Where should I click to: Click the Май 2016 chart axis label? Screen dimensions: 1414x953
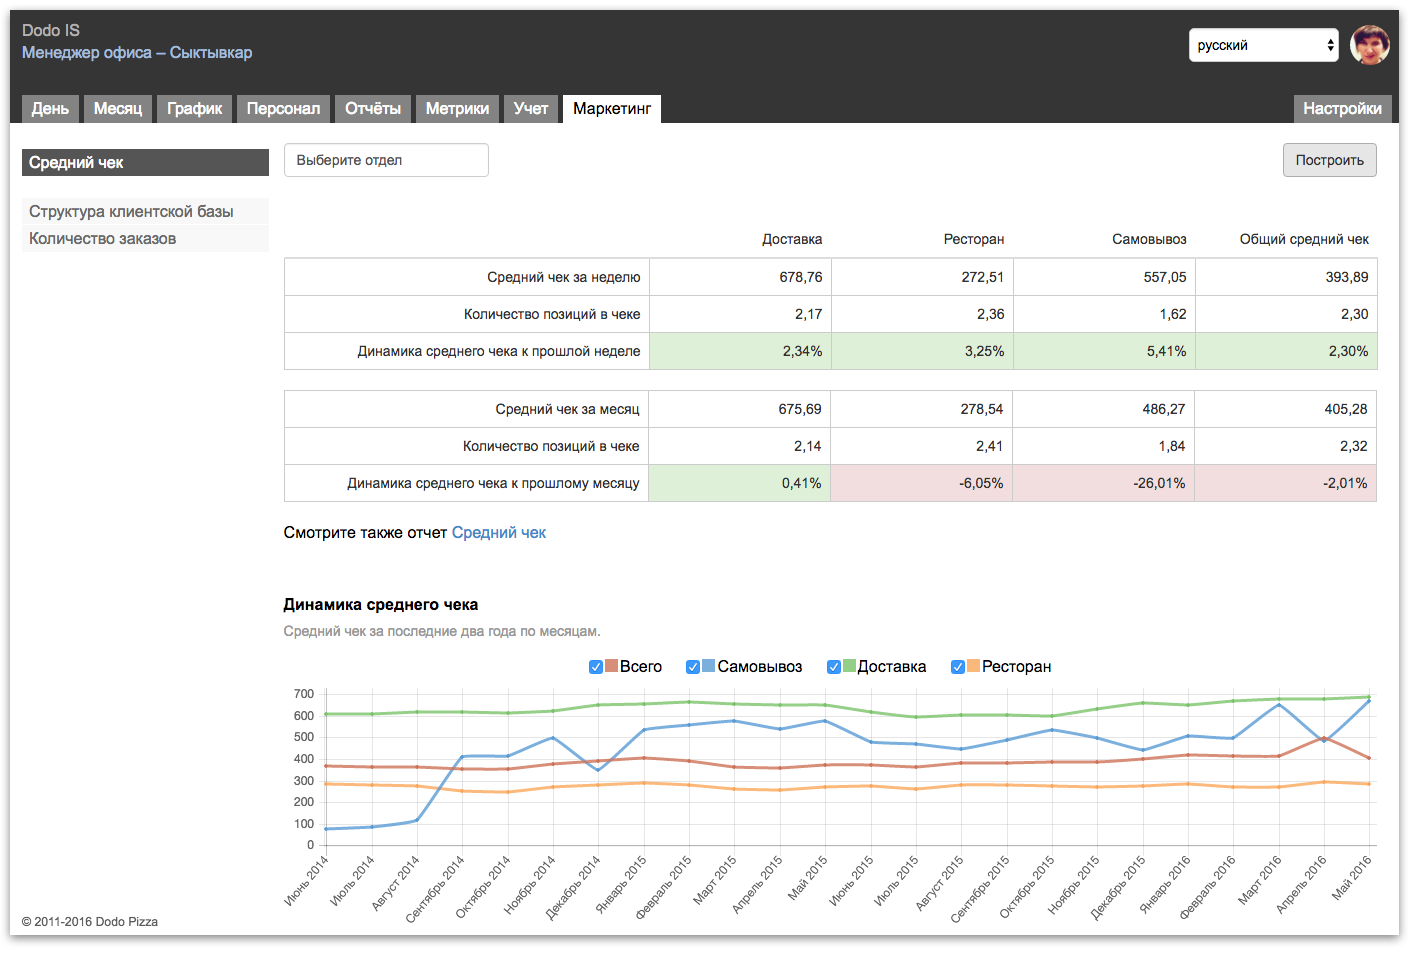(1352, 877)
